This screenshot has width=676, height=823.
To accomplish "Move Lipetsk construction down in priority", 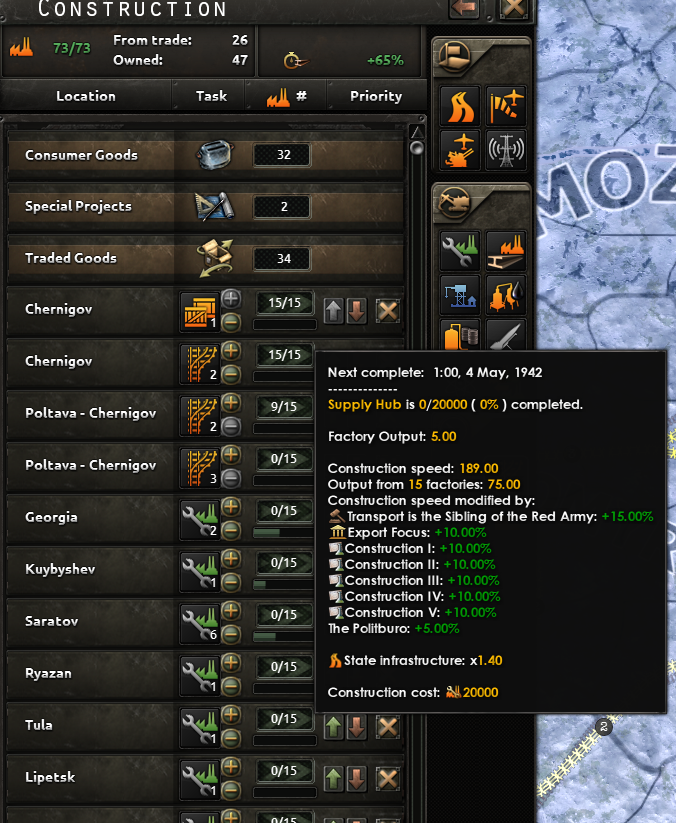I will click(357, 779).
